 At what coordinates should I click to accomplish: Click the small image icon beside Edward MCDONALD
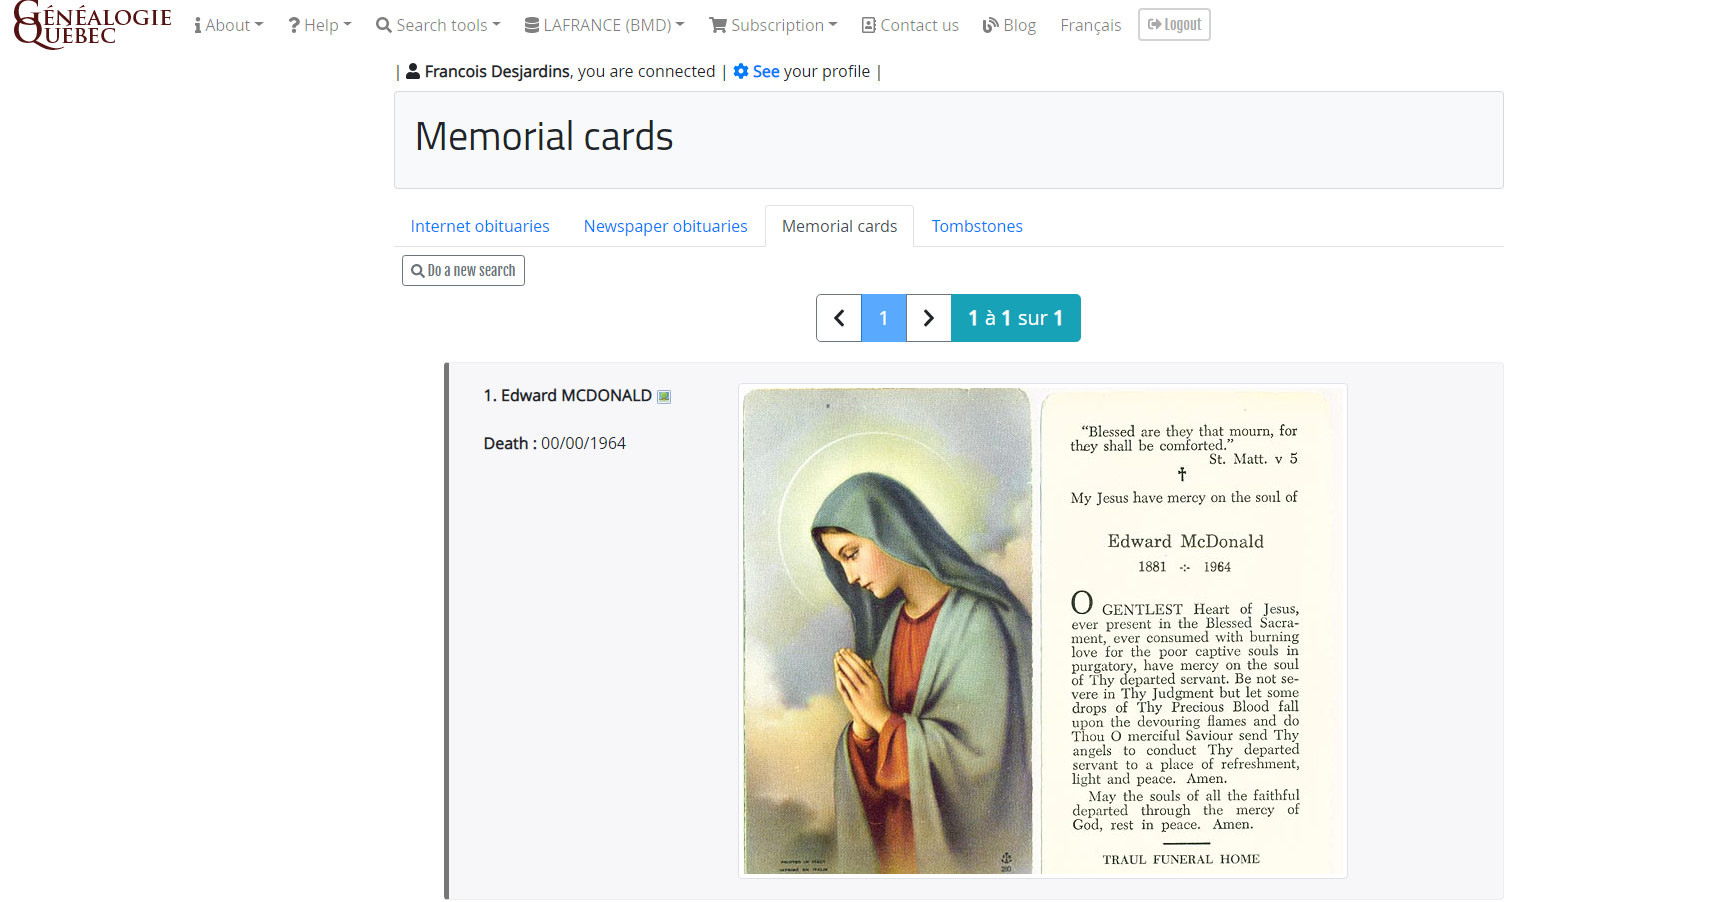pos(664,397)
